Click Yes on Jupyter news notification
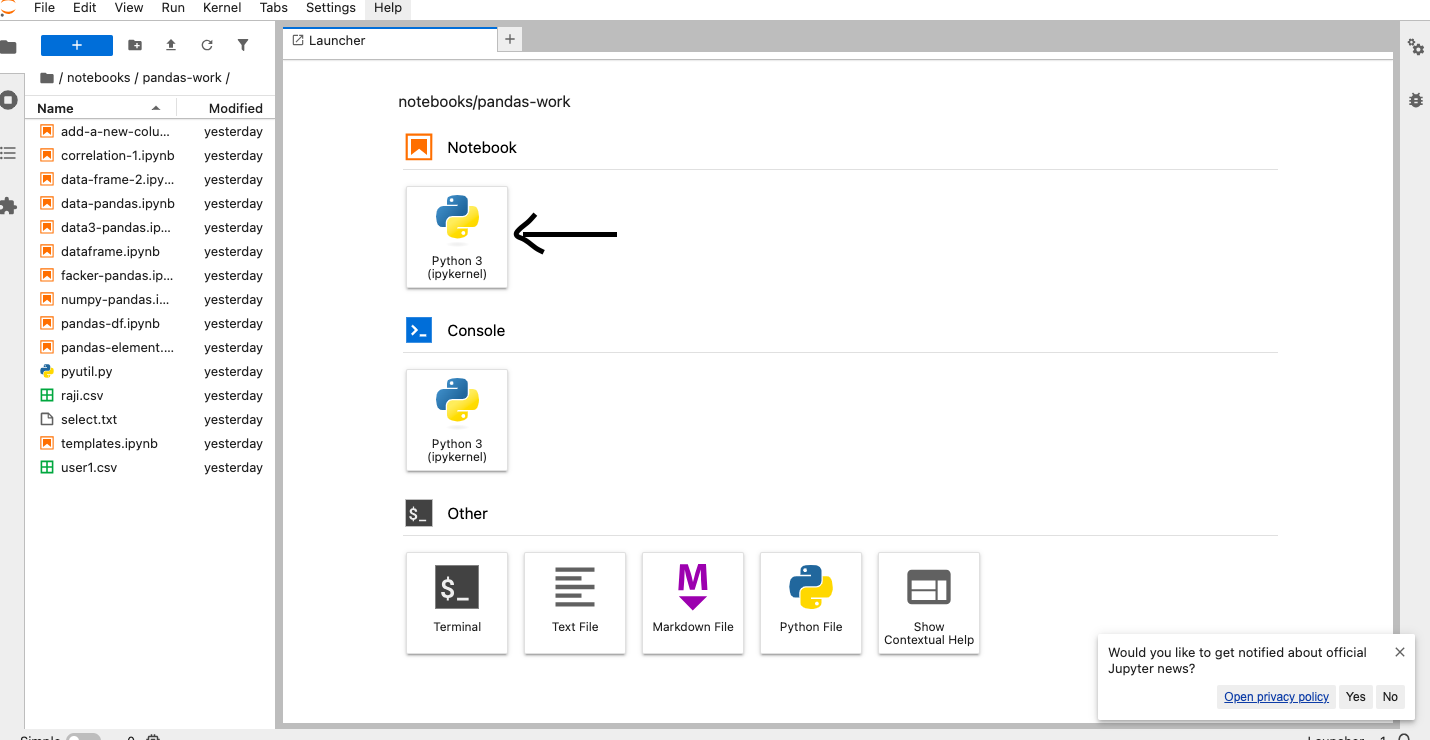The height and width of the screenshot is (740, 1430). tap(1356, 697)
